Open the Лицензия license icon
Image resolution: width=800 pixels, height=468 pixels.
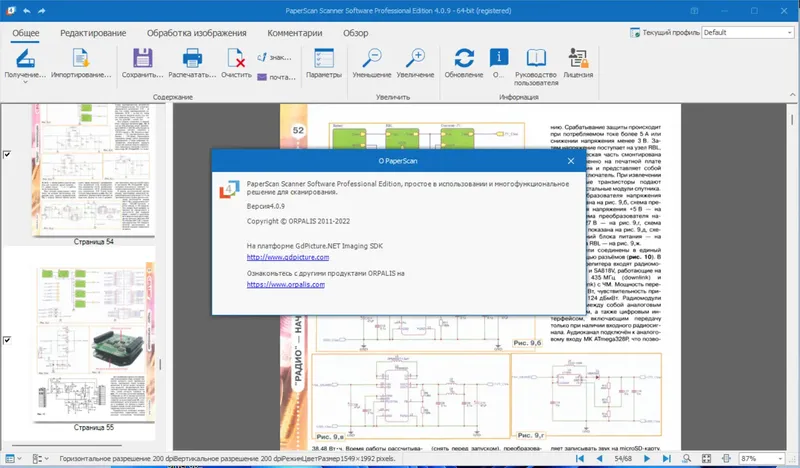[x=578, y=59]
